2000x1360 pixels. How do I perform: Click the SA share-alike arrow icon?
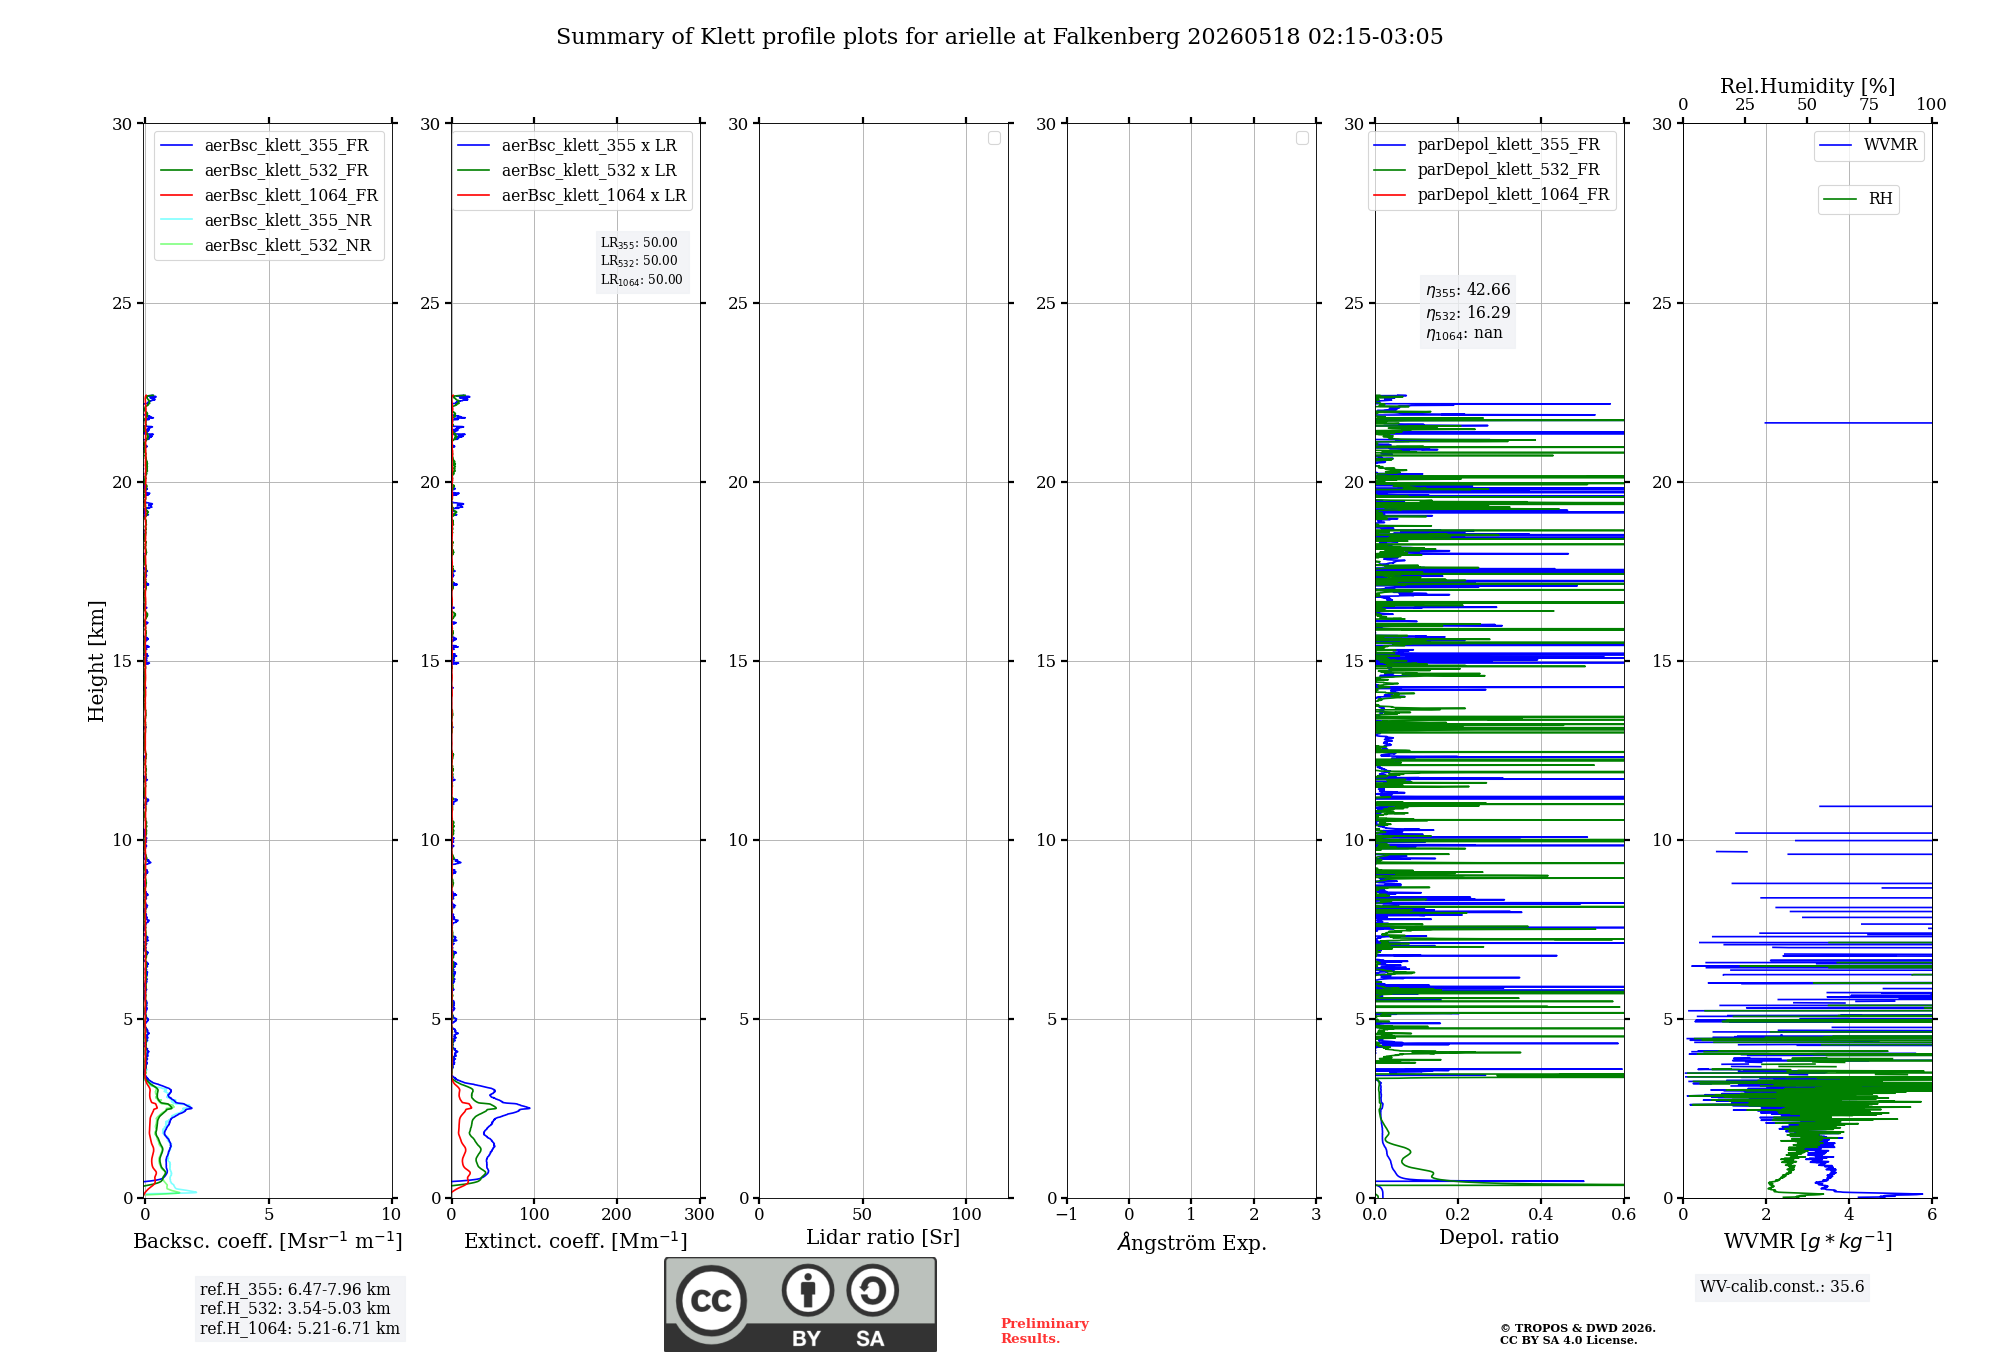(872, 1290)
